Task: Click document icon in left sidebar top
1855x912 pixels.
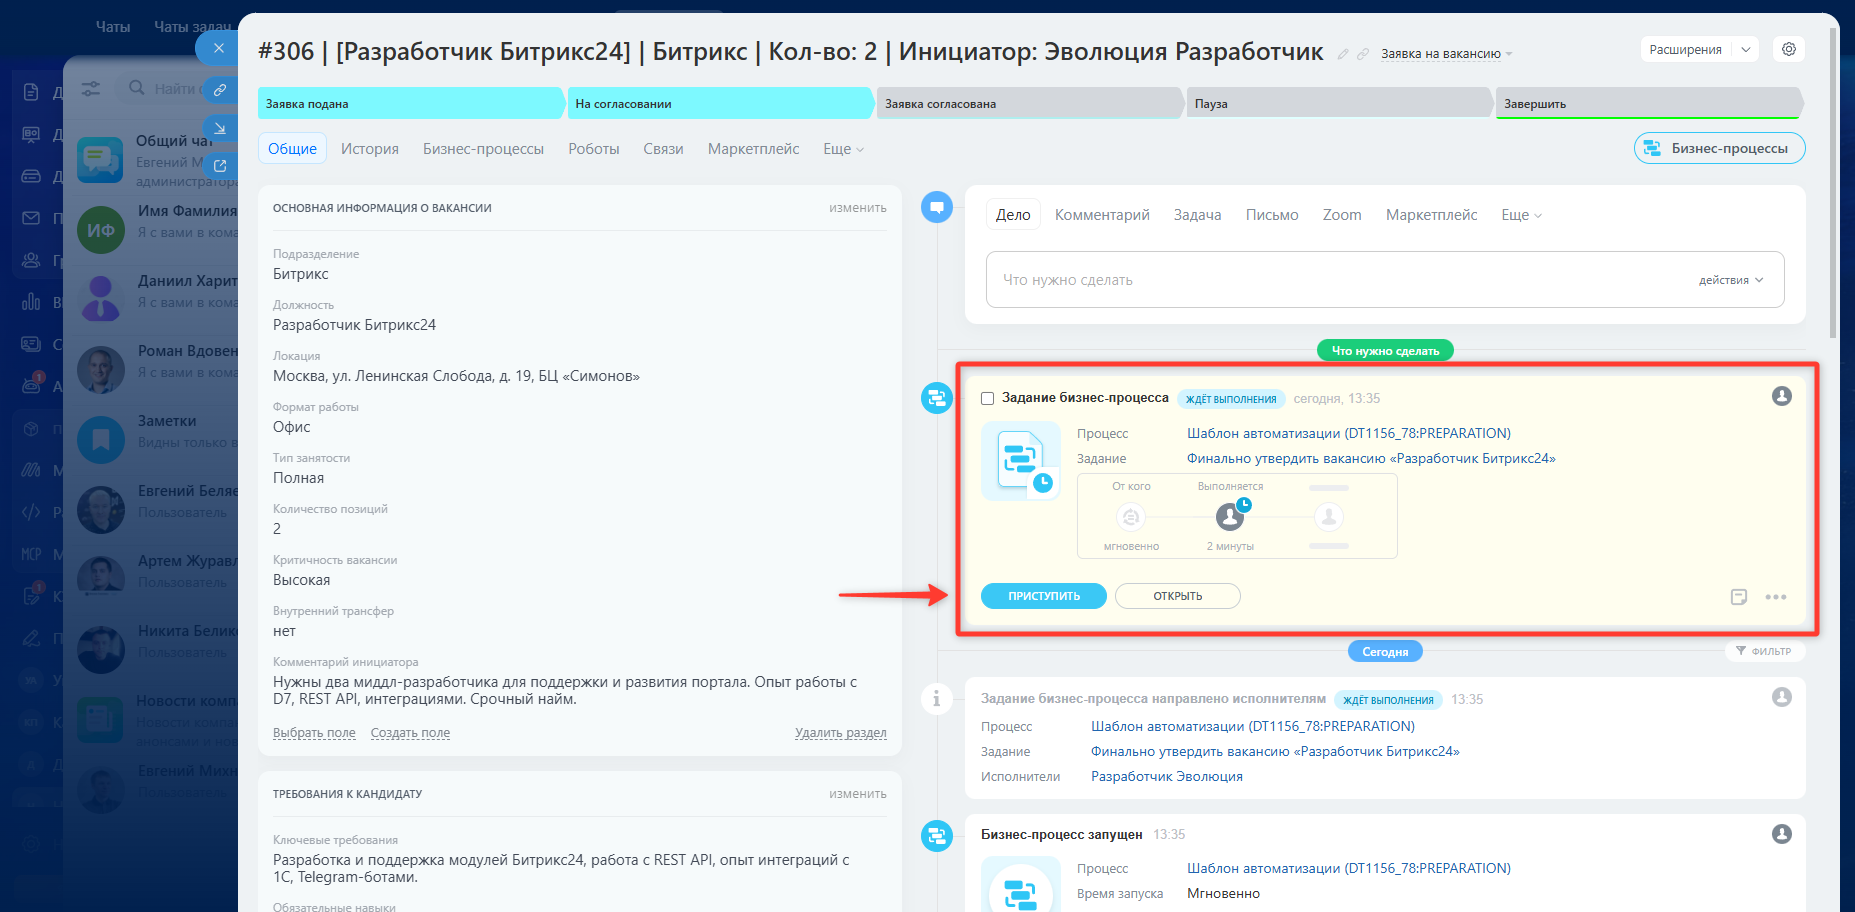Action: (31, 92)
